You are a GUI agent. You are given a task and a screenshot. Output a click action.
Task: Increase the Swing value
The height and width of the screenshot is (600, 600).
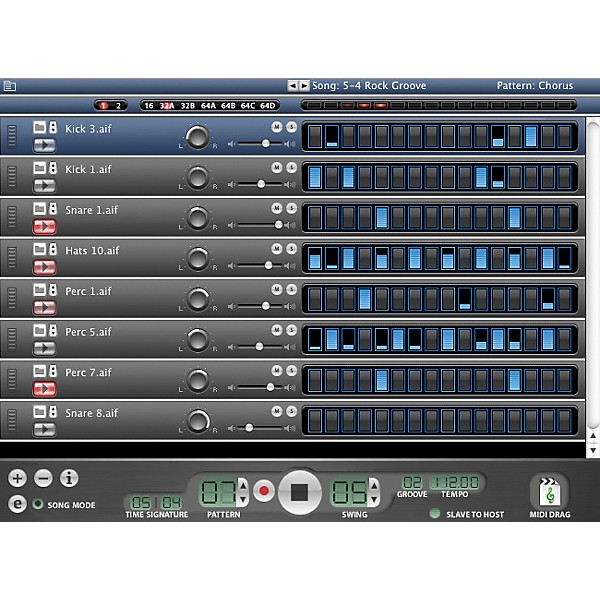pyautogui.click(x=374, y=485)
